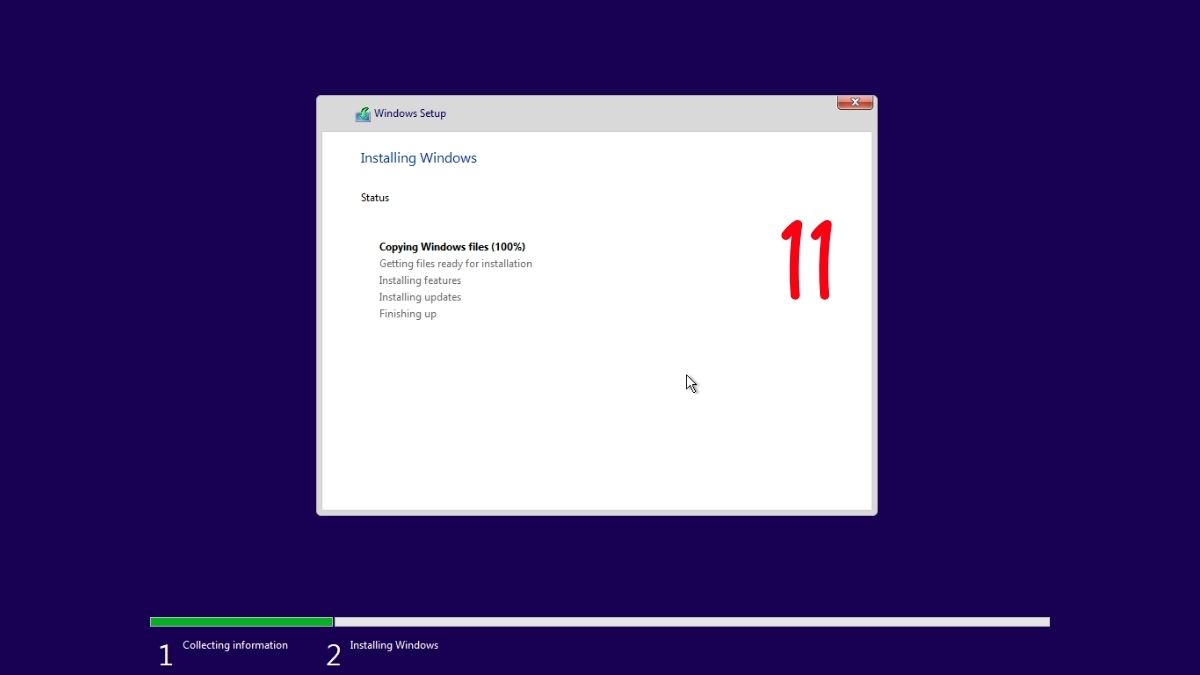The width and height of the screenshot is (1200, 675).
Task: Click the numeral 1 step indicator
Action: 164,652
